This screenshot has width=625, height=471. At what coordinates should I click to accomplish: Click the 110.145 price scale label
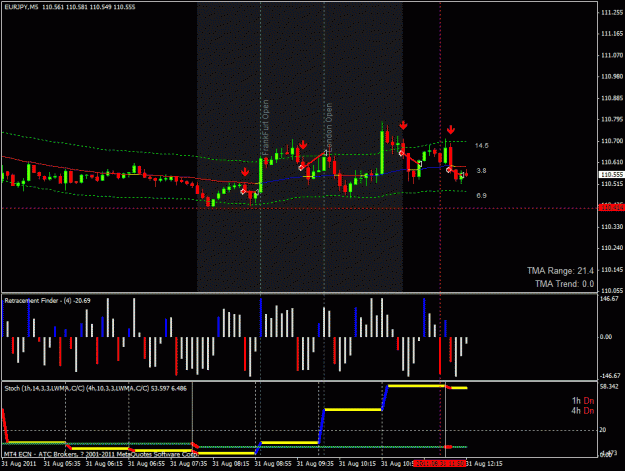point(612,270)
